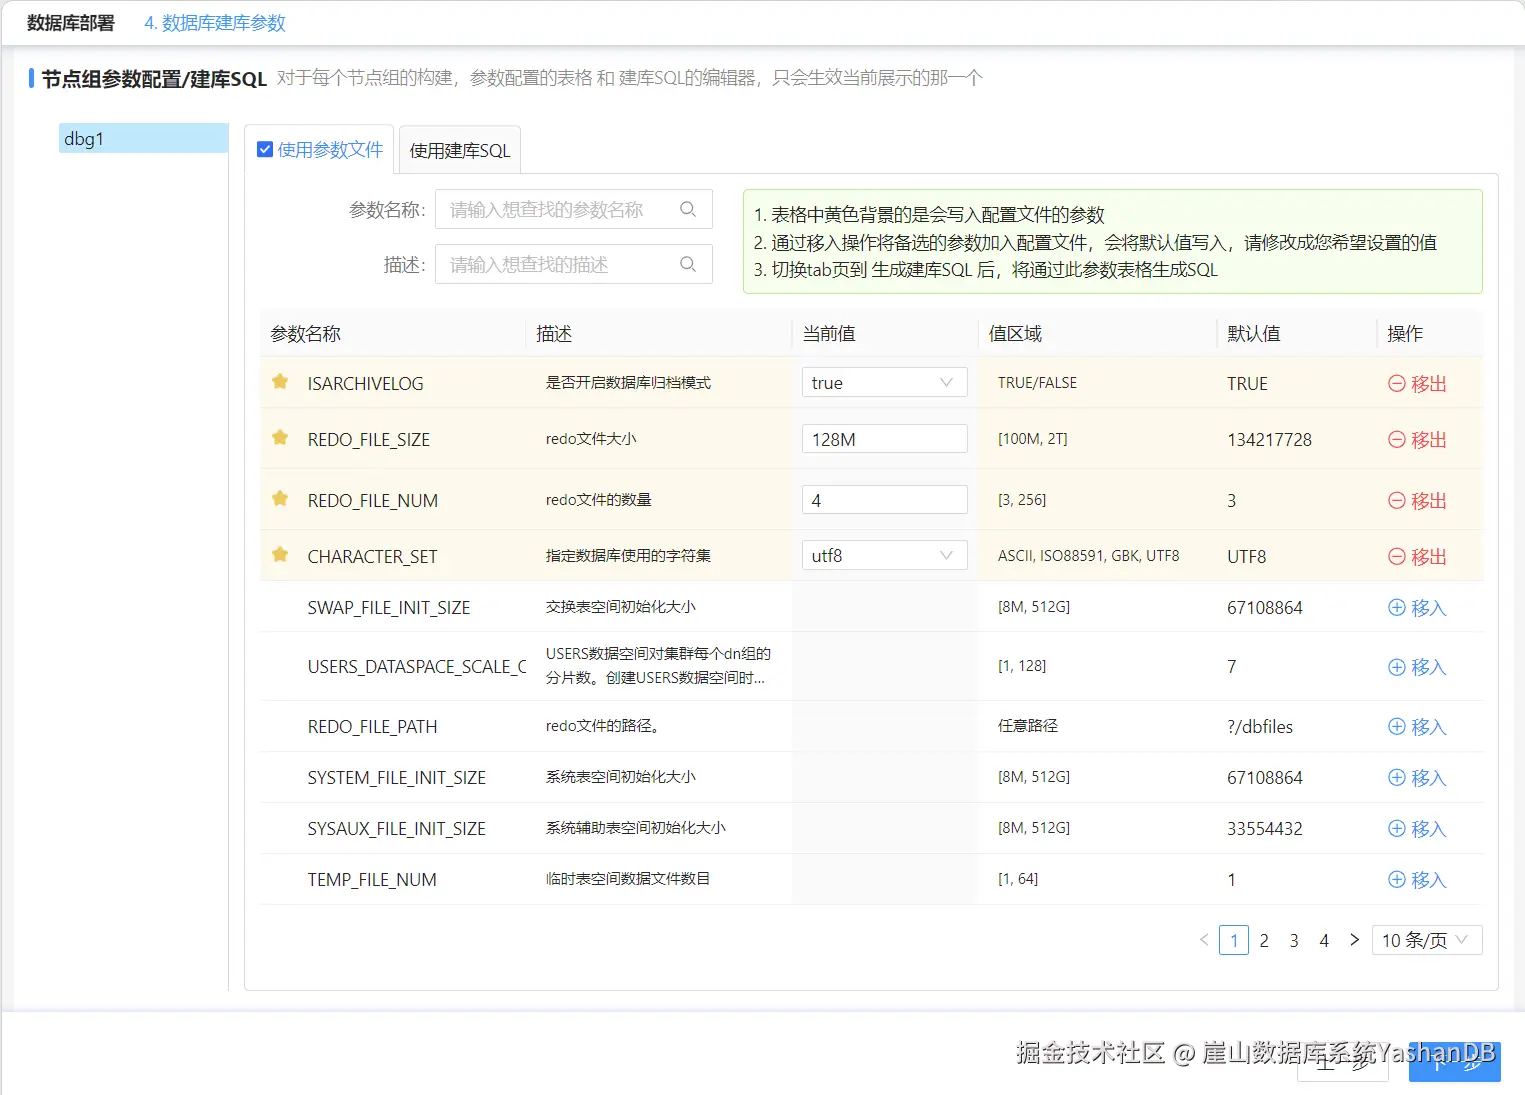1525x1095 pixels.
Task: Focus 描述 search input
Action: coord(573,264)
